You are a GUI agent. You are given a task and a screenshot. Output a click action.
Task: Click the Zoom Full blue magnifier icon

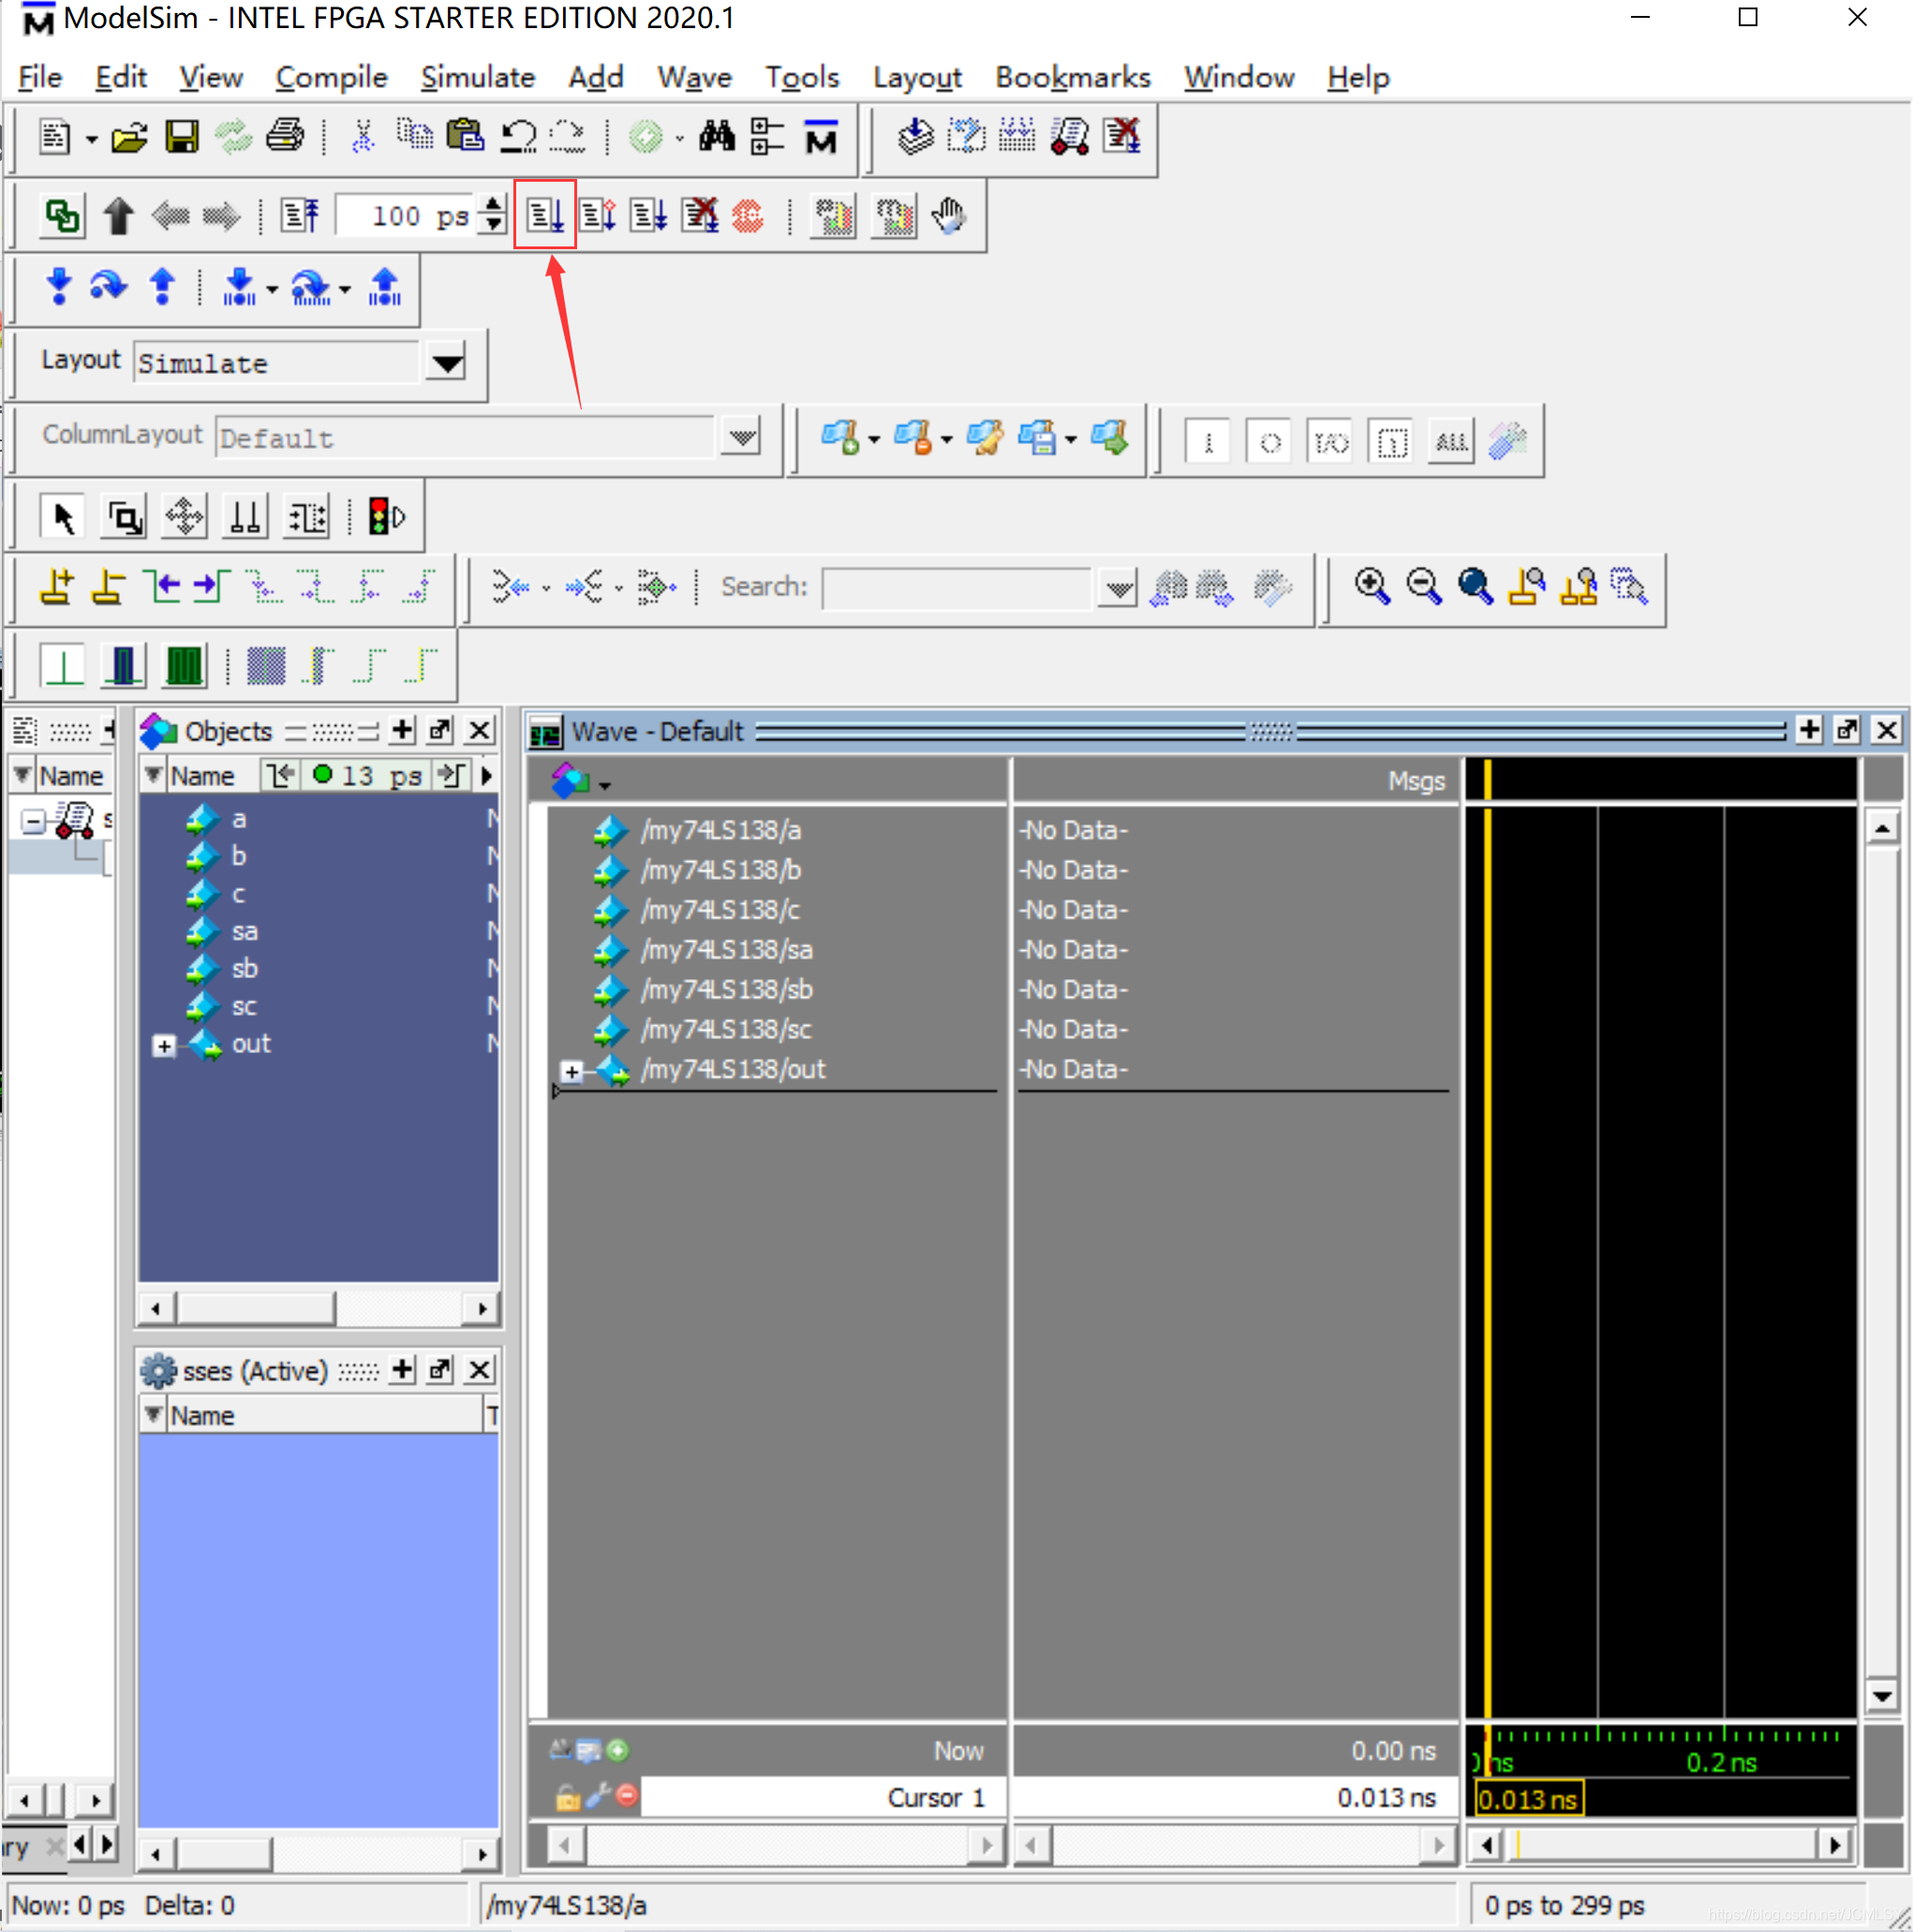[1475, 586]
